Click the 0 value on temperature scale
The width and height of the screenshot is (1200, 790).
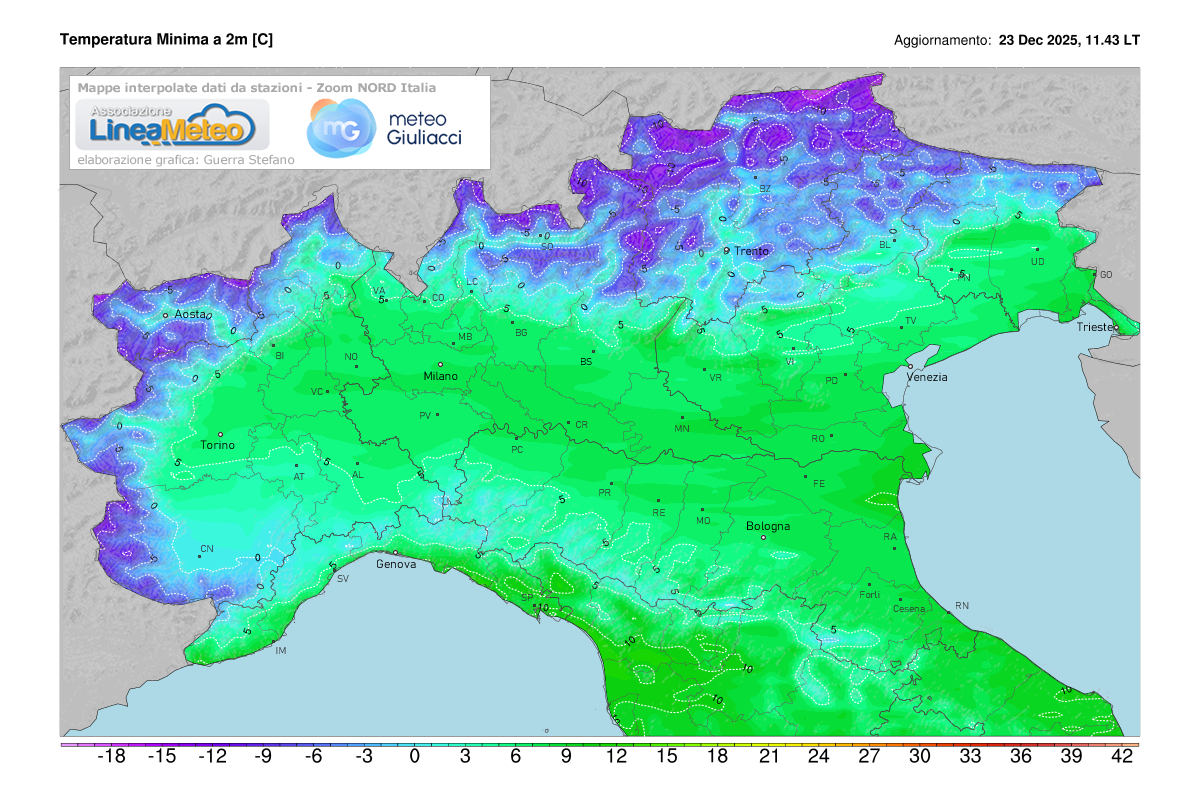414,757
